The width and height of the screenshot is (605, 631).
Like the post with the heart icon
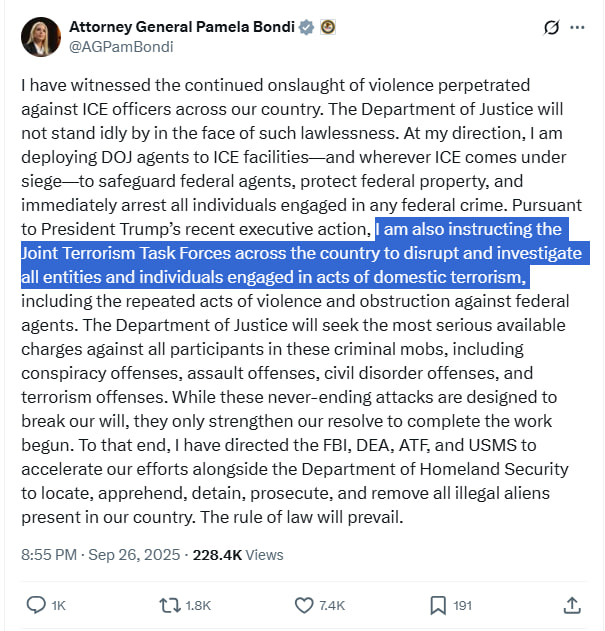pyautogui.click(x=304, y=605)
